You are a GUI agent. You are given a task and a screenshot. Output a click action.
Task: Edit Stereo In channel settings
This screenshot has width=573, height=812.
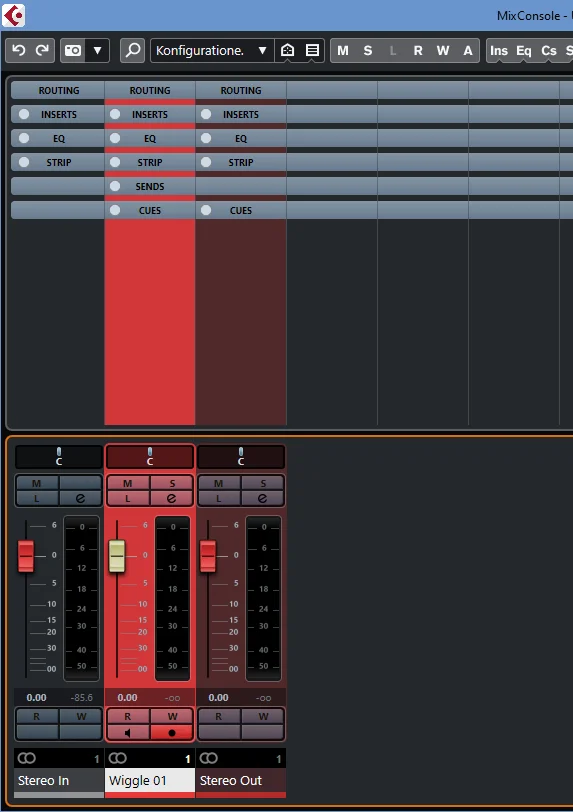click(80, 498)
